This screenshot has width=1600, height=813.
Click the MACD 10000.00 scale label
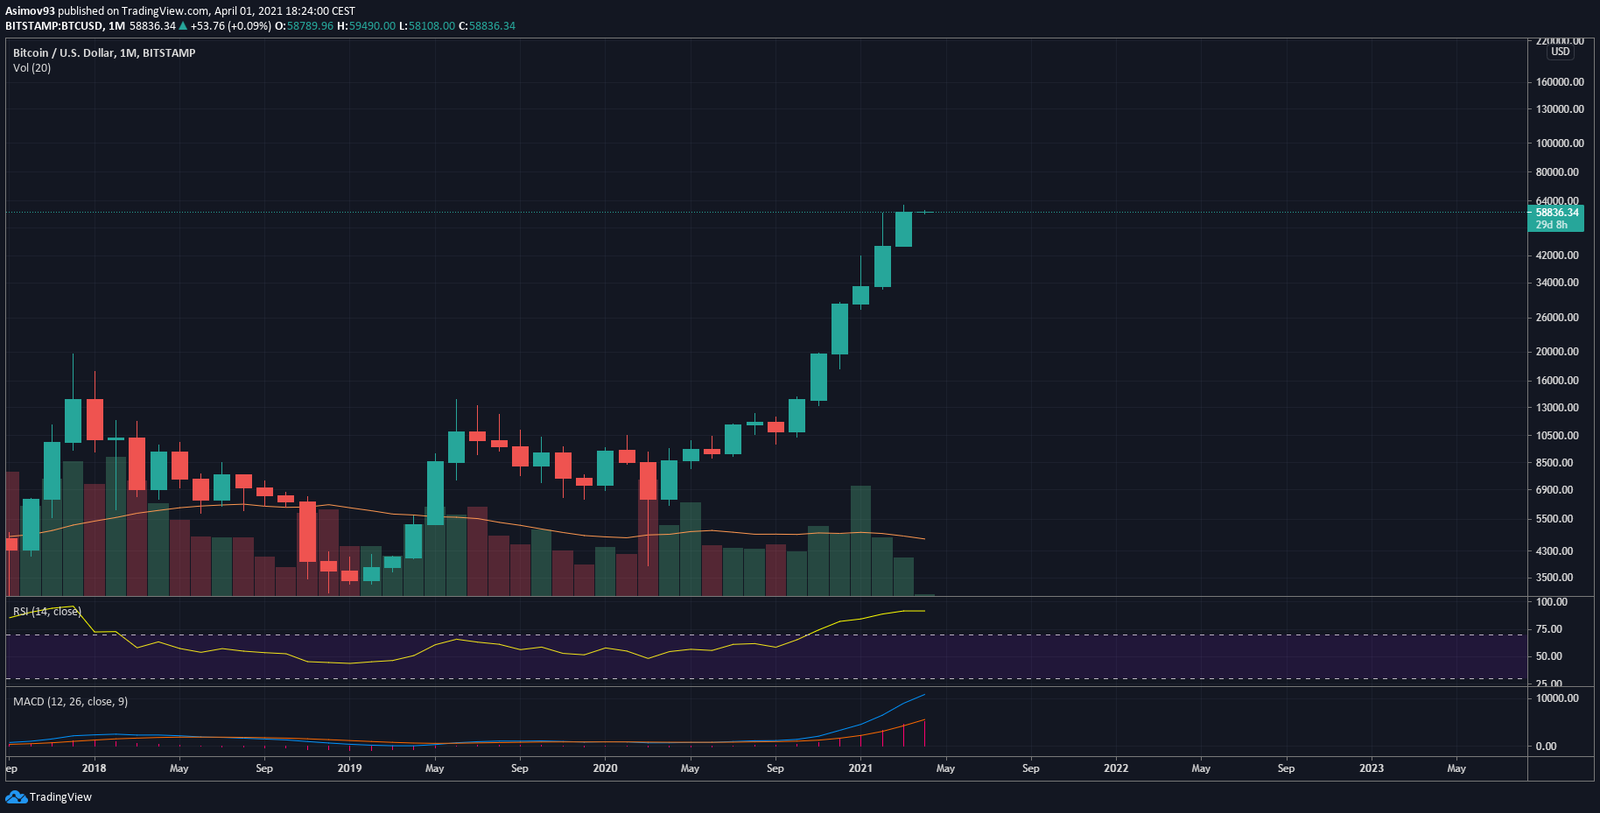pyautogui.click(x=1558, y=698)
